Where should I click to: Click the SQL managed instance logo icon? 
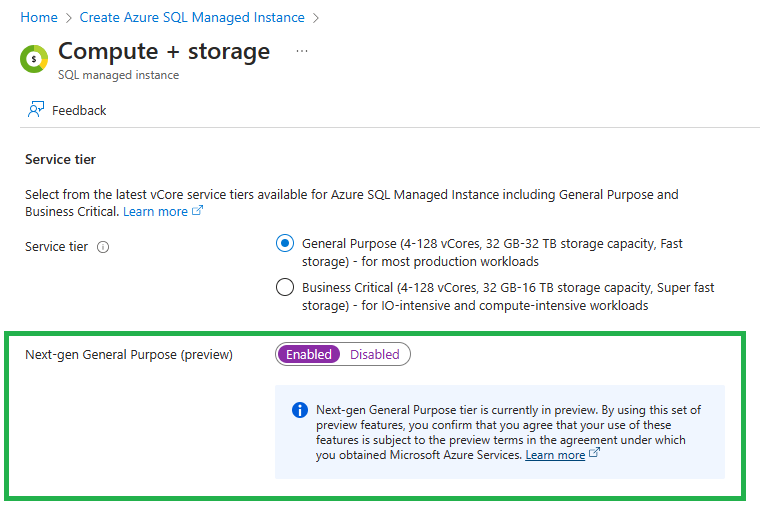click(34, 59)
